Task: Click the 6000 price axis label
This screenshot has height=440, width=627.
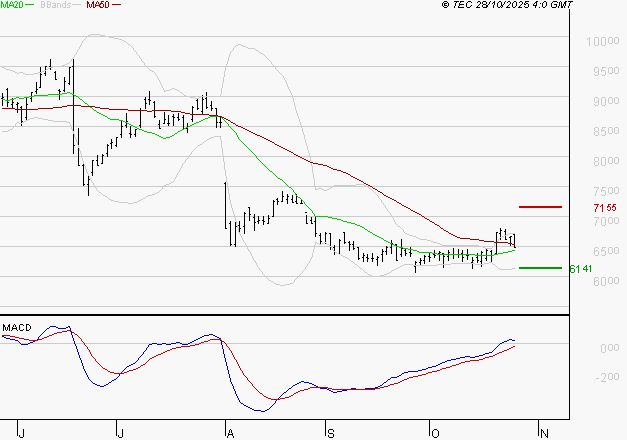Action: click(606, 281)
